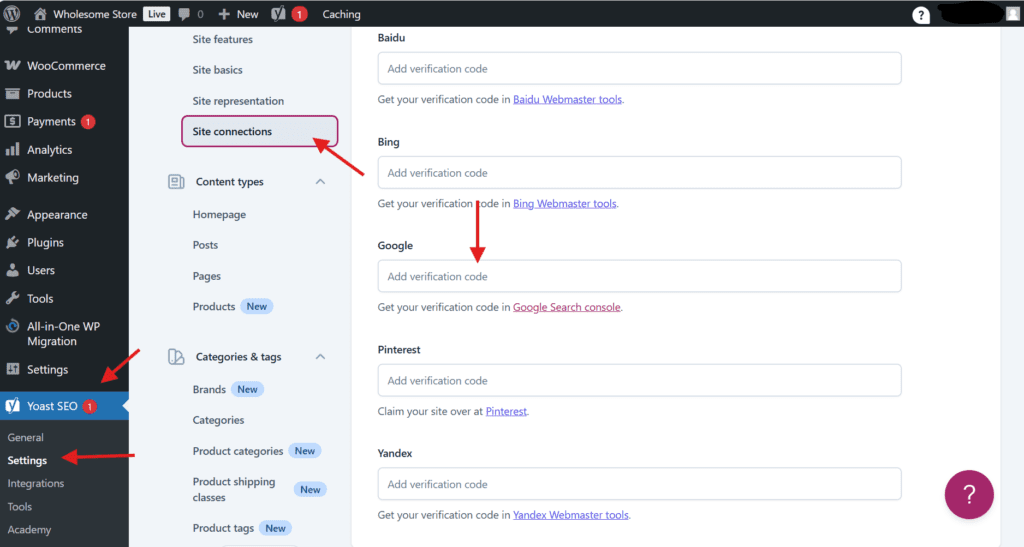
Task: Click the Yoast icon in the admin bar
Action: (x=278, y=14)
